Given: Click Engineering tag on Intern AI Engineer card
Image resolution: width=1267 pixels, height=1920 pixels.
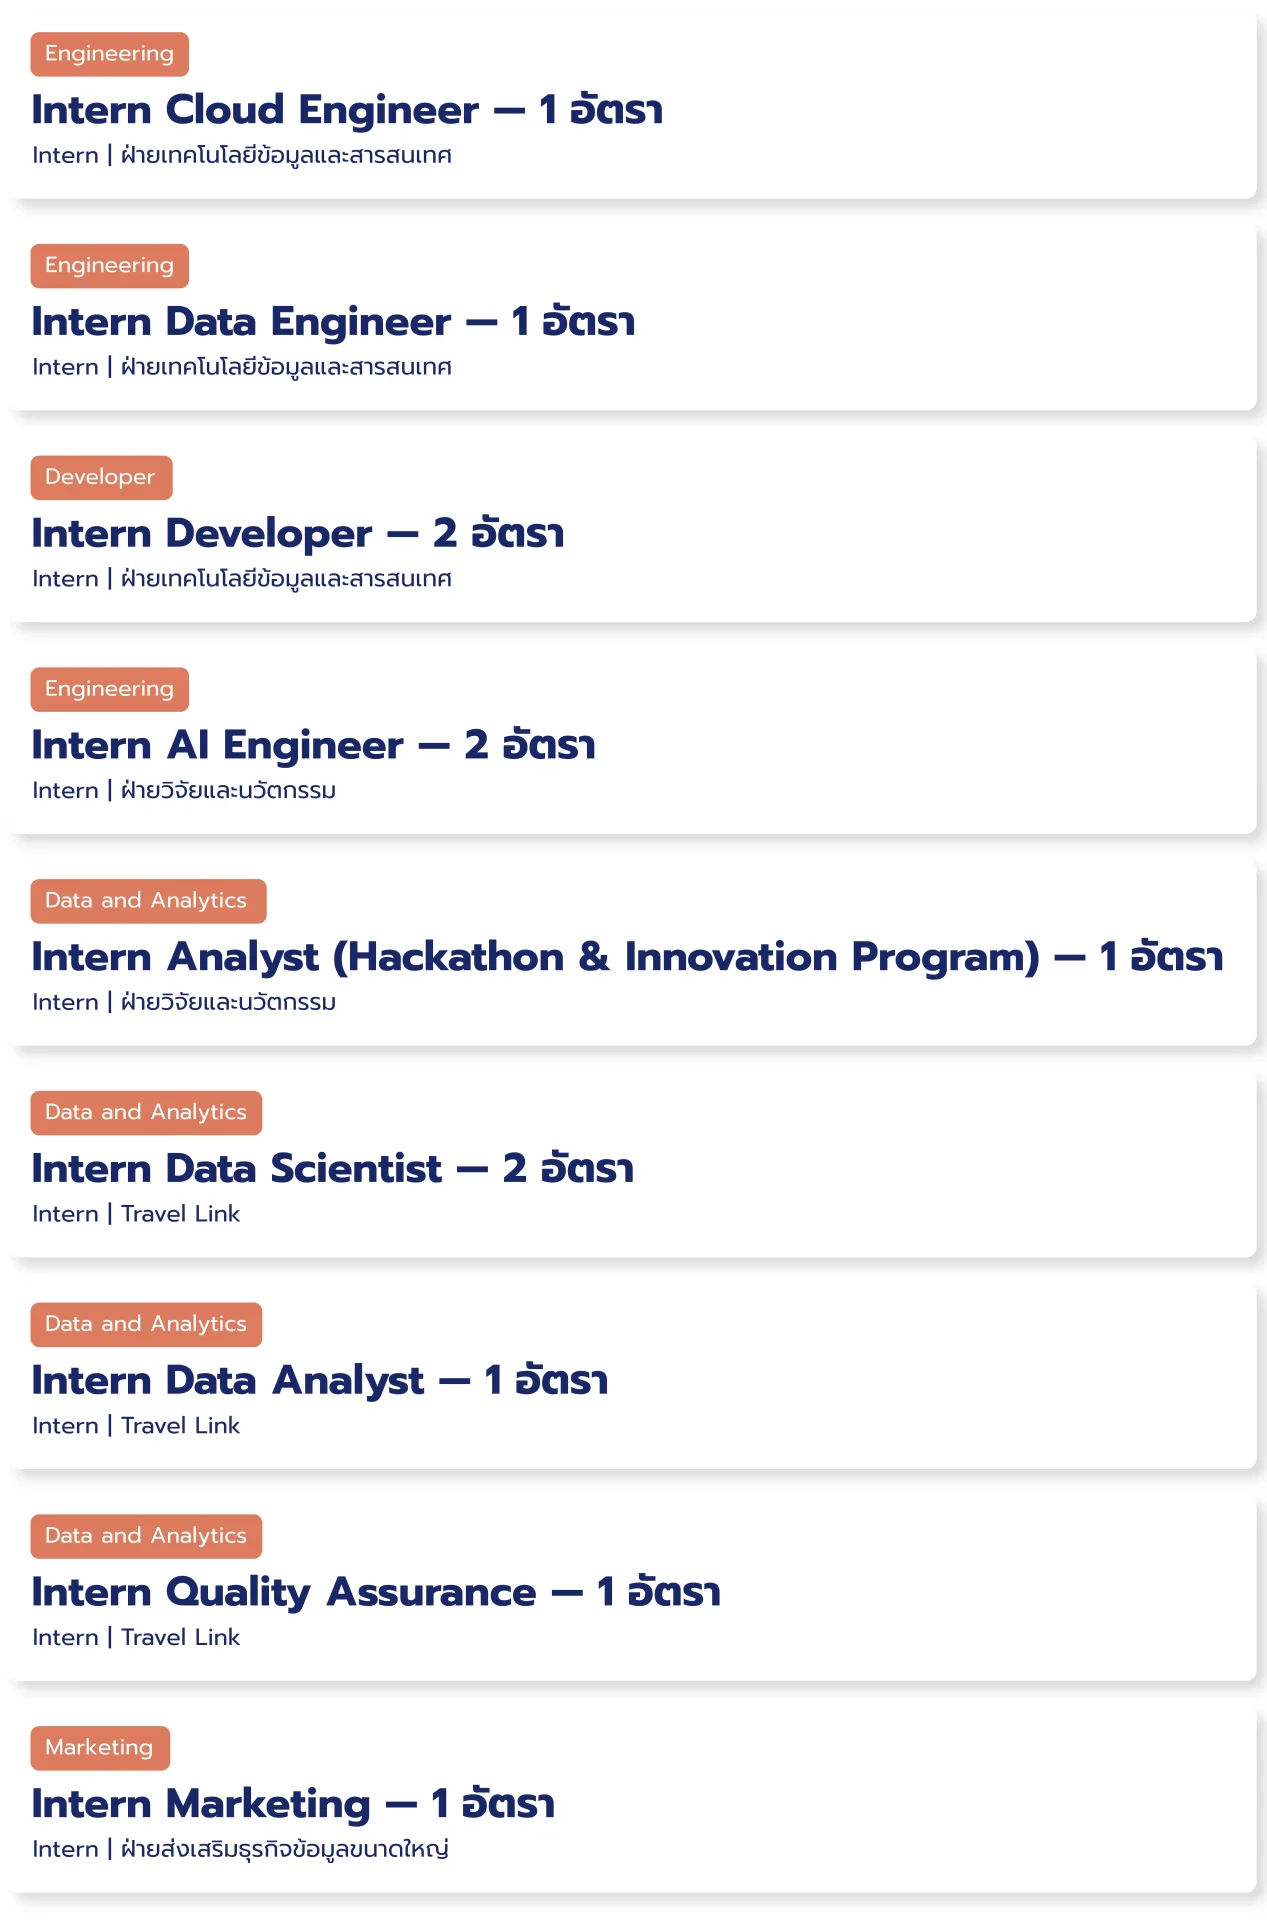Looking at the screenshot, I should point(109,689).
